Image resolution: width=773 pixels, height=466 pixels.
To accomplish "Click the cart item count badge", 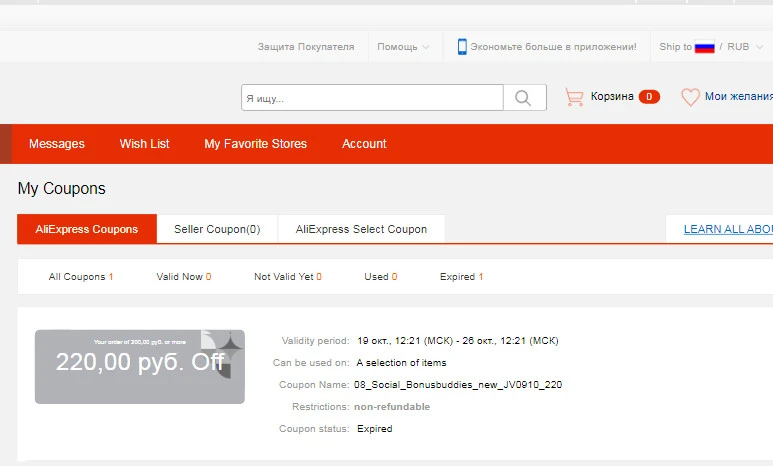I will (x=649, y=97).
